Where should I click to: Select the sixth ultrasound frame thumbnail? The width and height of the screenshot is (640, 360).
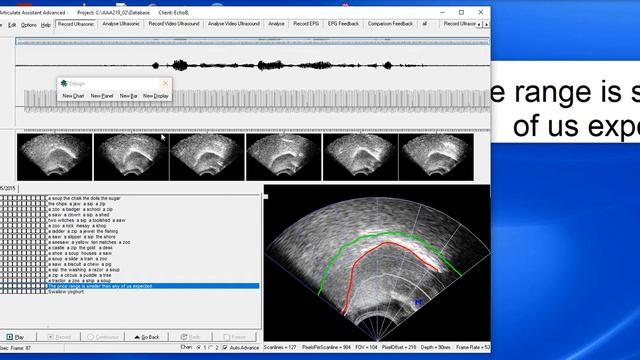tap(436, 157)
